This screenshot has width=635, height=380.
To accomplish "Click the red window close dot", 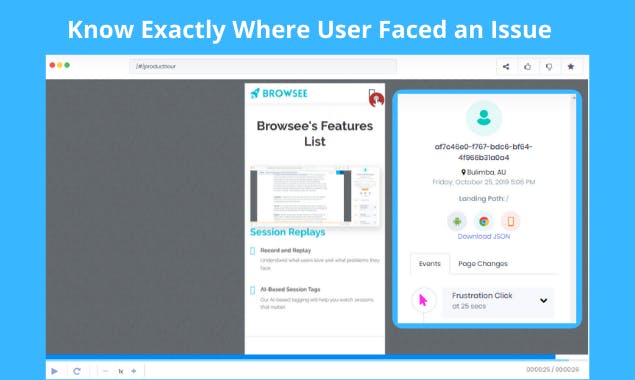I will 52,65.
